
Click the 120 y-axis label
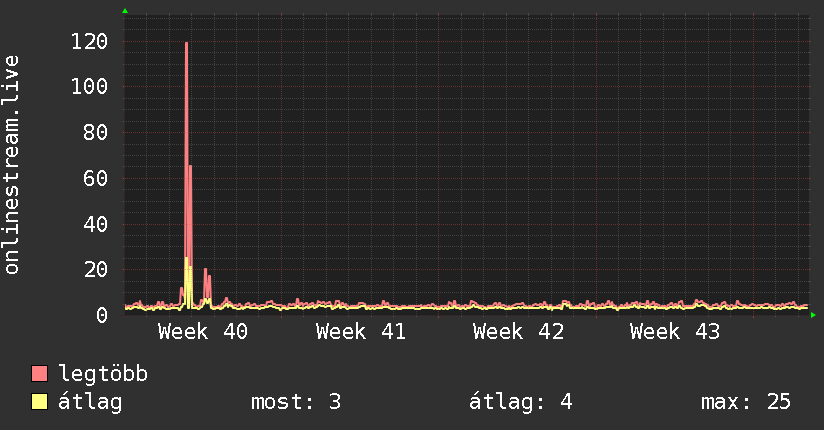89,42
